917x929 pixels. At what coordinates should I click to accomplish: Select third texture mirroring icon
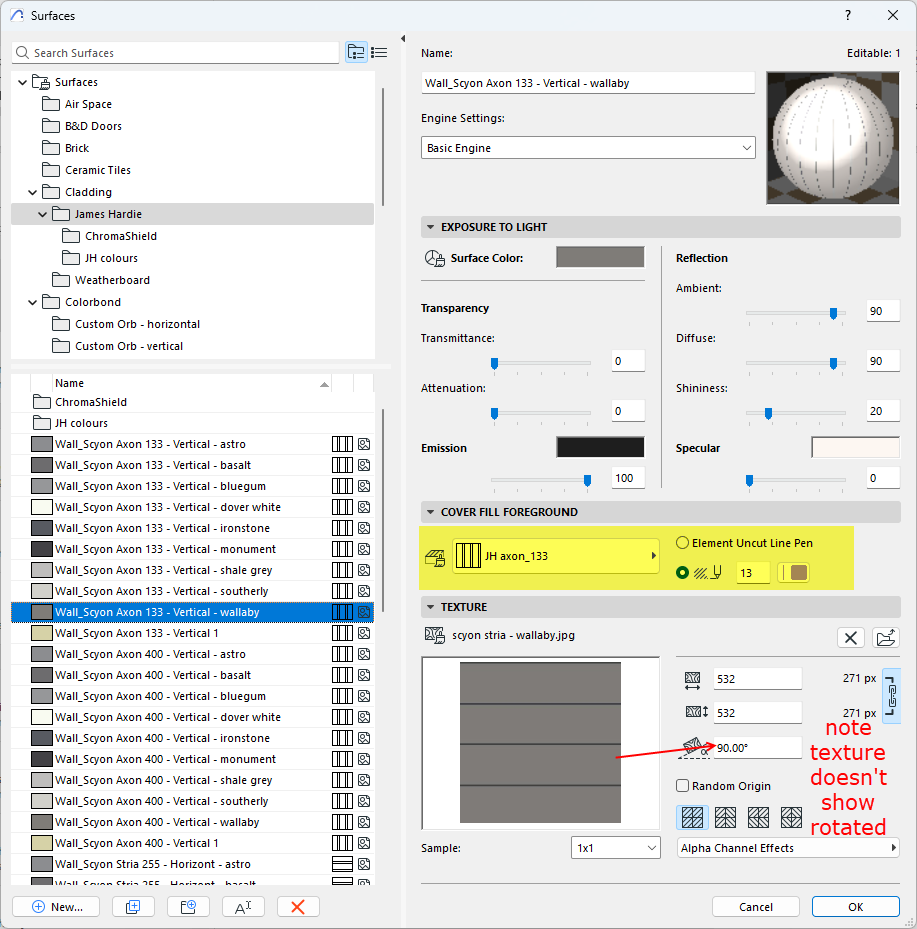pyautogui.click(x=758, y=818)
